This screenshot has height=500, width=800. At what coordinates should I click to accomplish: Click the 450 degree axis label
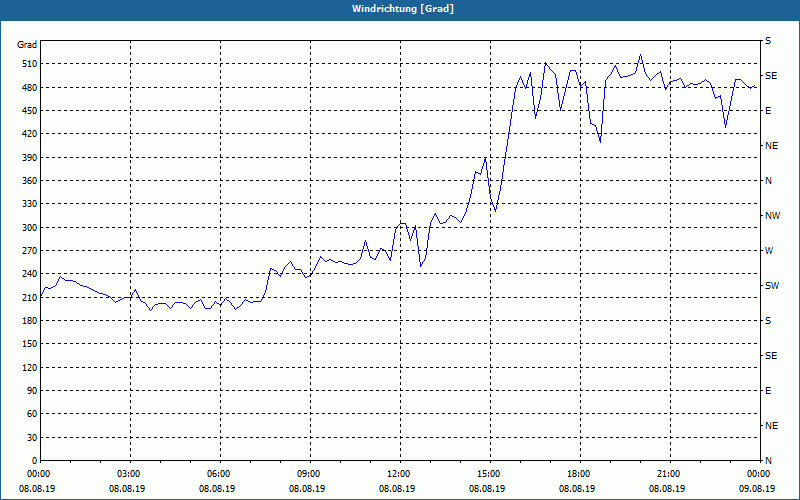[30, 111]
